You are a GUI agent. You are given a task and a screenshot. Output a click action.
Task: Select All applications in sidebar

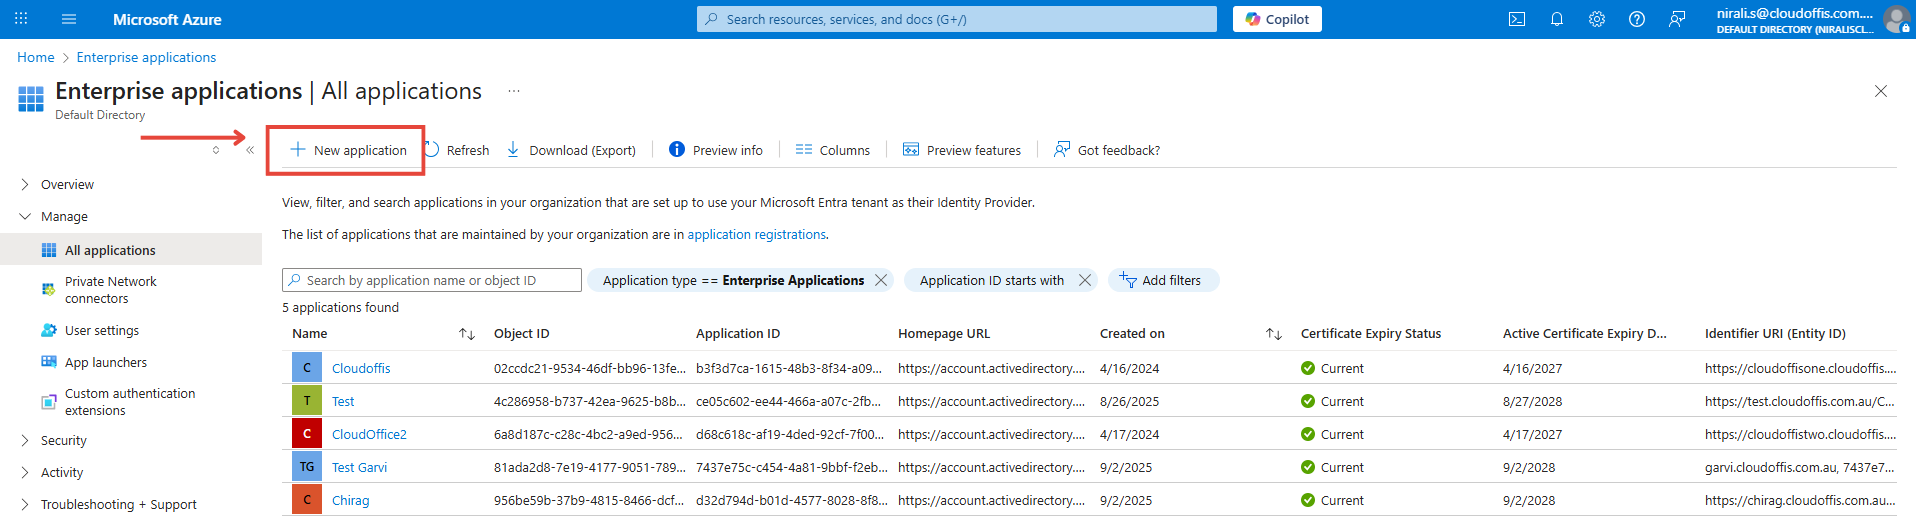click(131, 250)
